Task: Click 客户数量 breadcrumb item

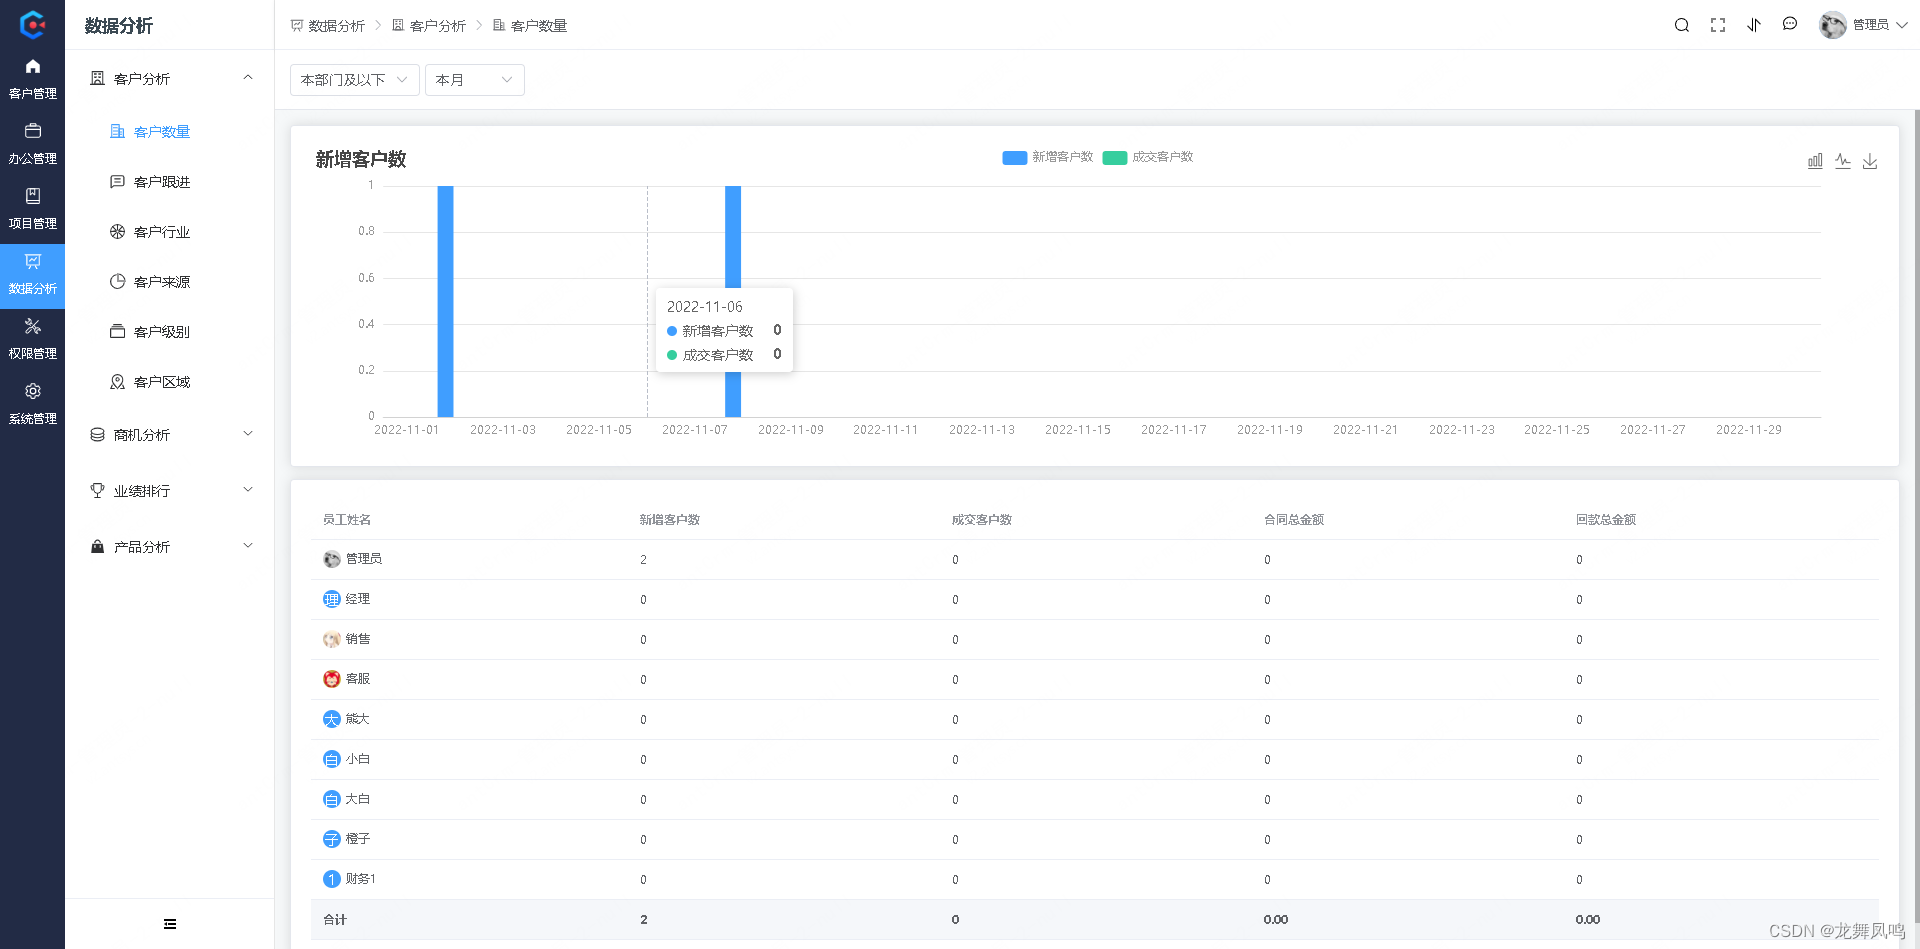Action: tap(530, 26)
